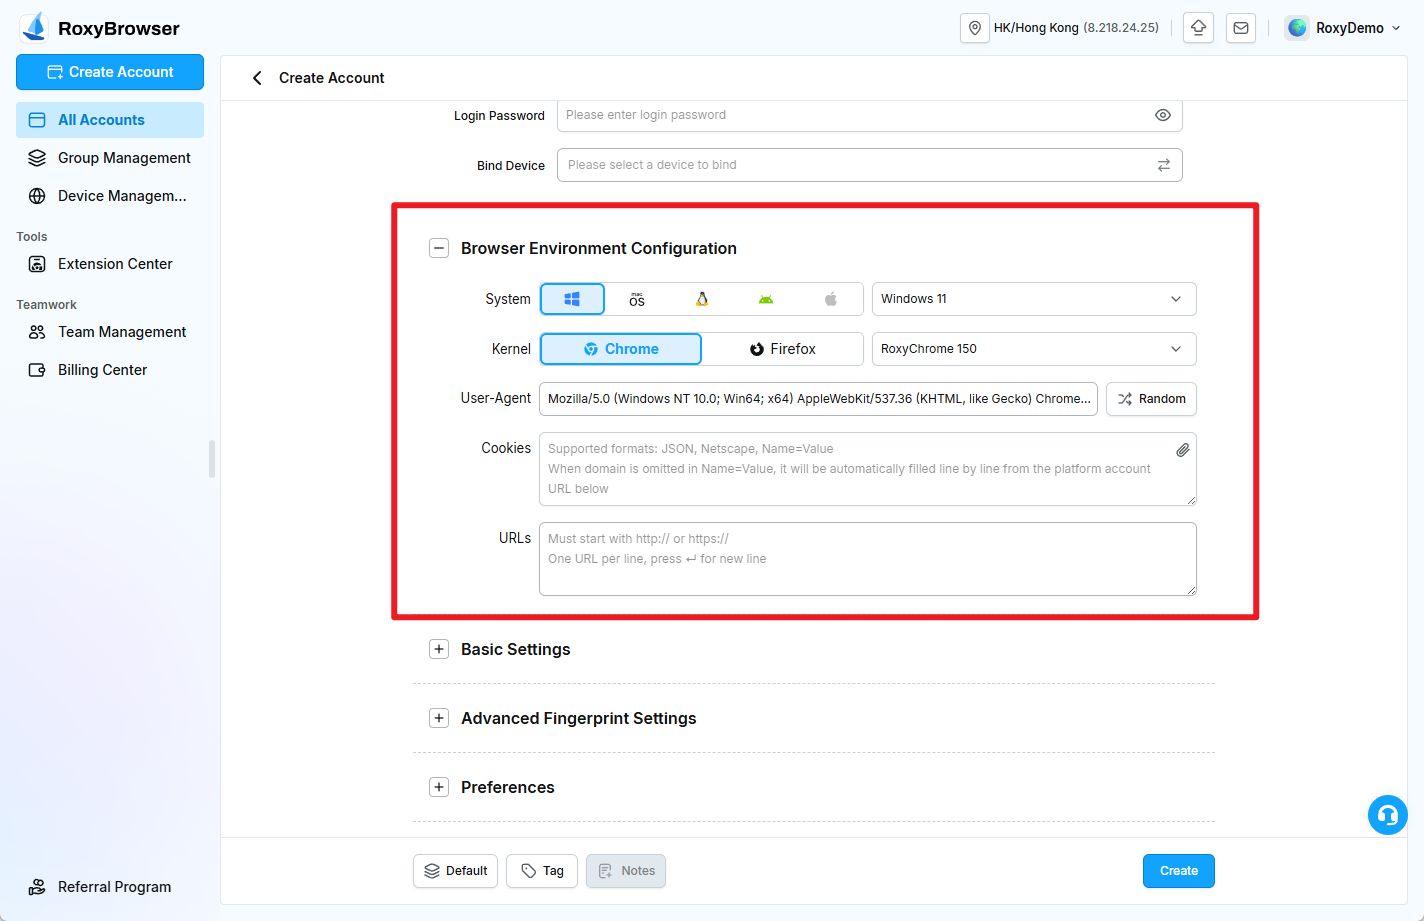Expand Basic Settings section
The height and width of the screenshot is (921, 1424).
pyautogui.click(x=439, y=649)
